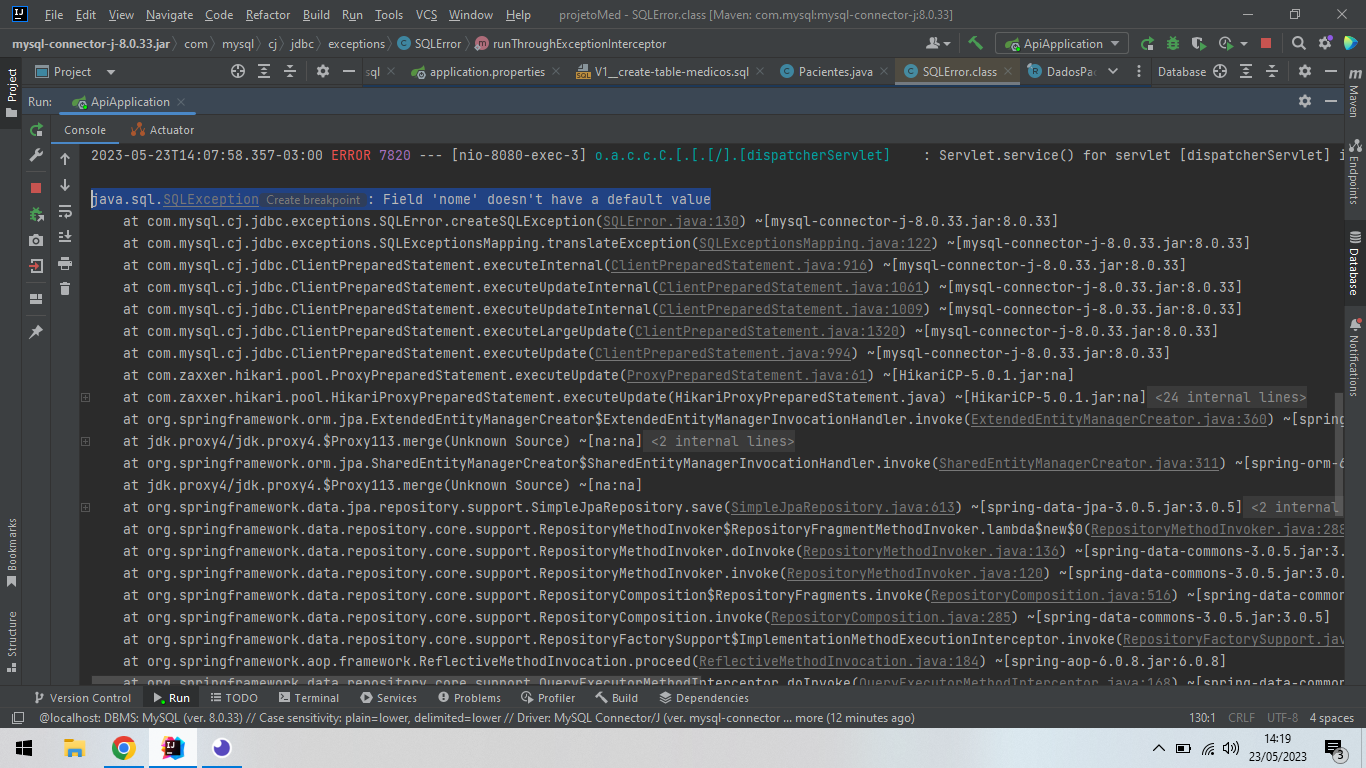Image resolution: width=1366 pixels, height=768 pixels.
Task: Click the console vertical scrollbar thumb
Action: tap(1337, 455)
